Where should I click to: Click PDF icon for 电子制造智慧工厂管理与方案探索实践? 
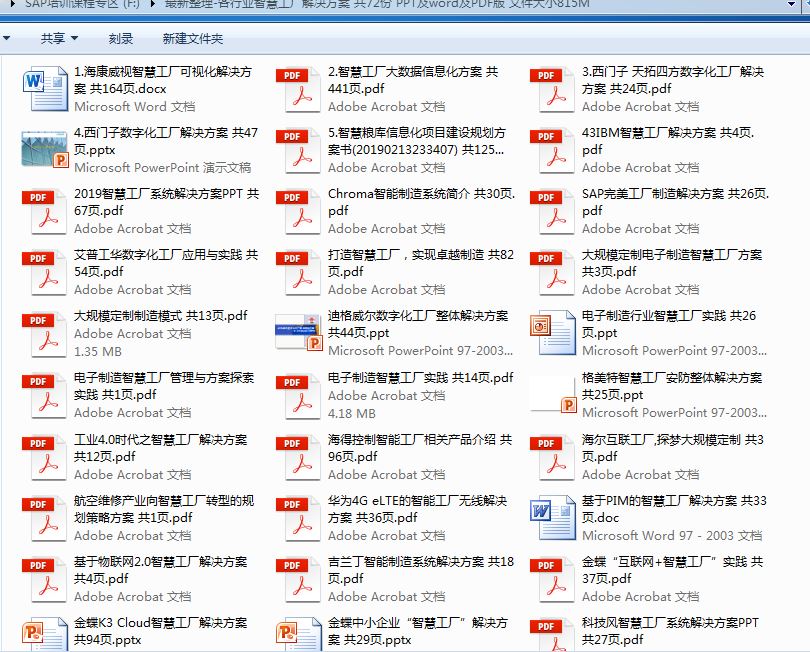44,396
